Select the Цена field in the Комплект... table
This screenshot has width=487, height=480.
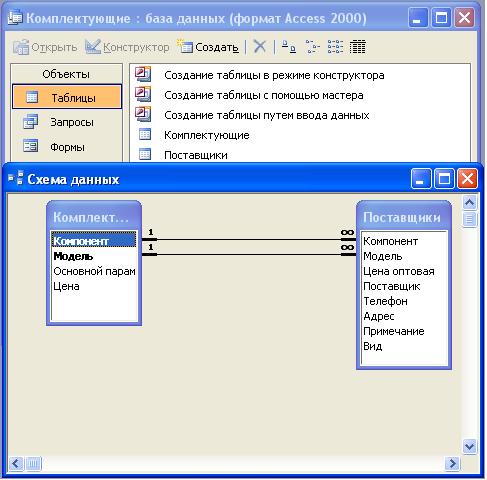tap(66, 286)
